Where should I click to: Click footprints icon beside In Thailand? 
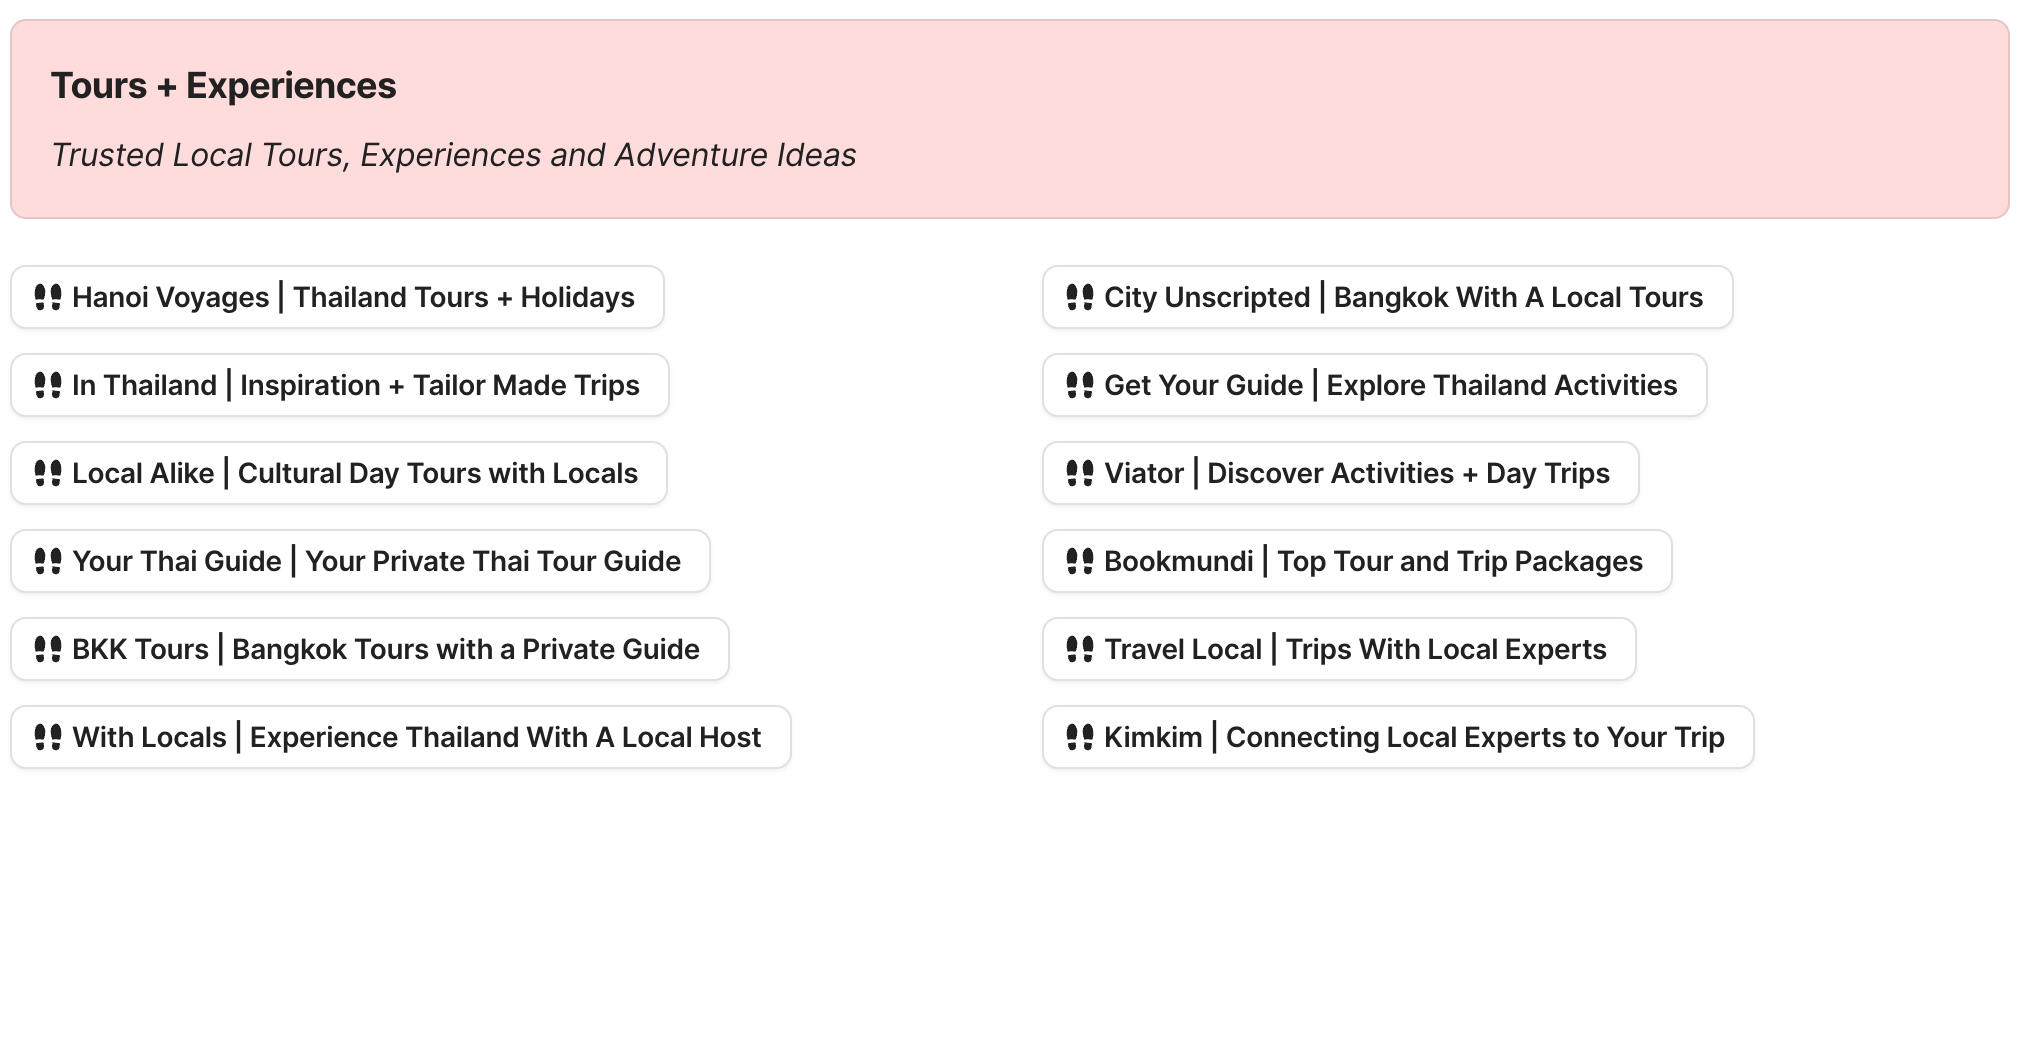tap(48, 385)
